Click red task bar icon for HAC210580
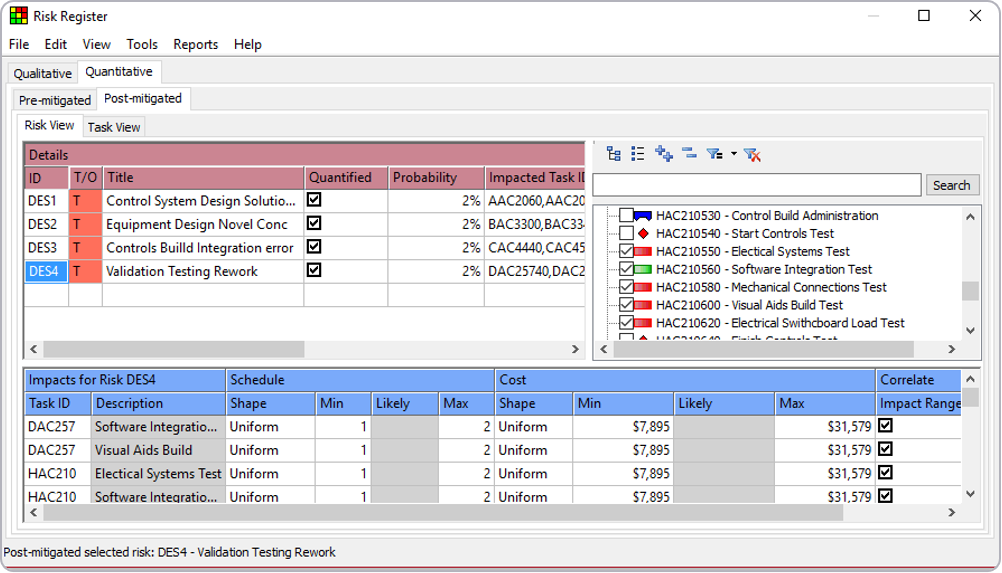Viewport: 1002px width, 573px height. point(643,287)
